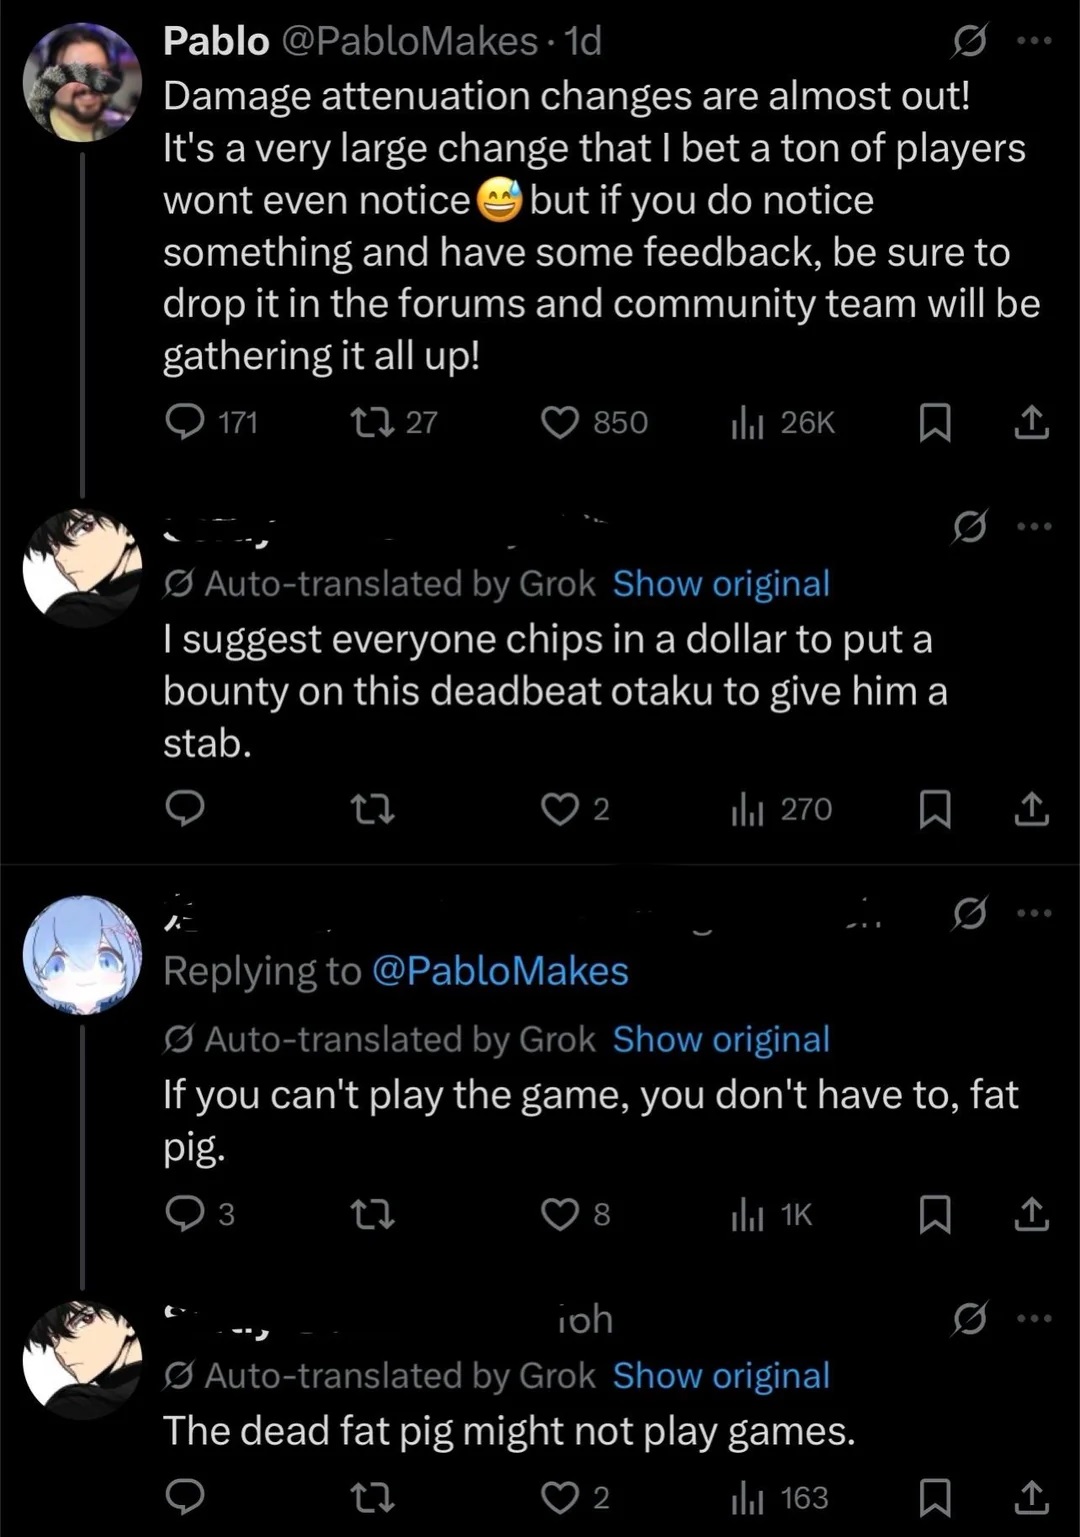Open Pablo's profile via display name
Screen dimensions: 1080x1537
(216, 41)
